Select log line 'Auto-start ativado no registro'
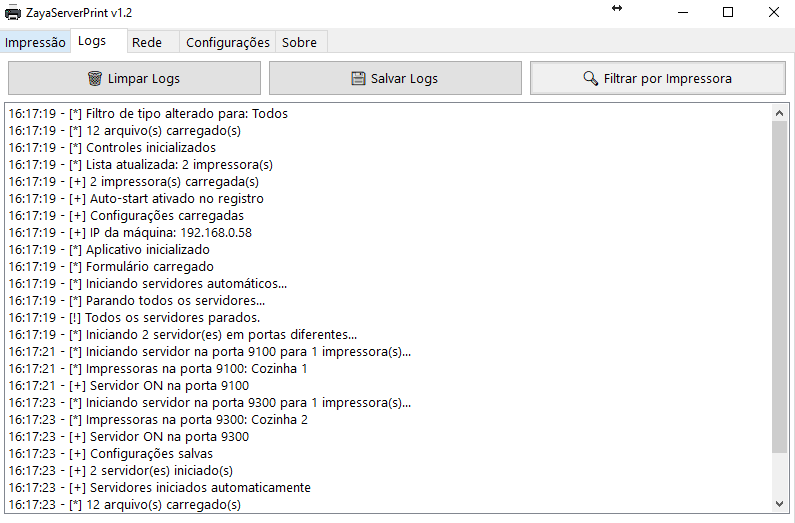The image size is (795, 523). (136, 199)
